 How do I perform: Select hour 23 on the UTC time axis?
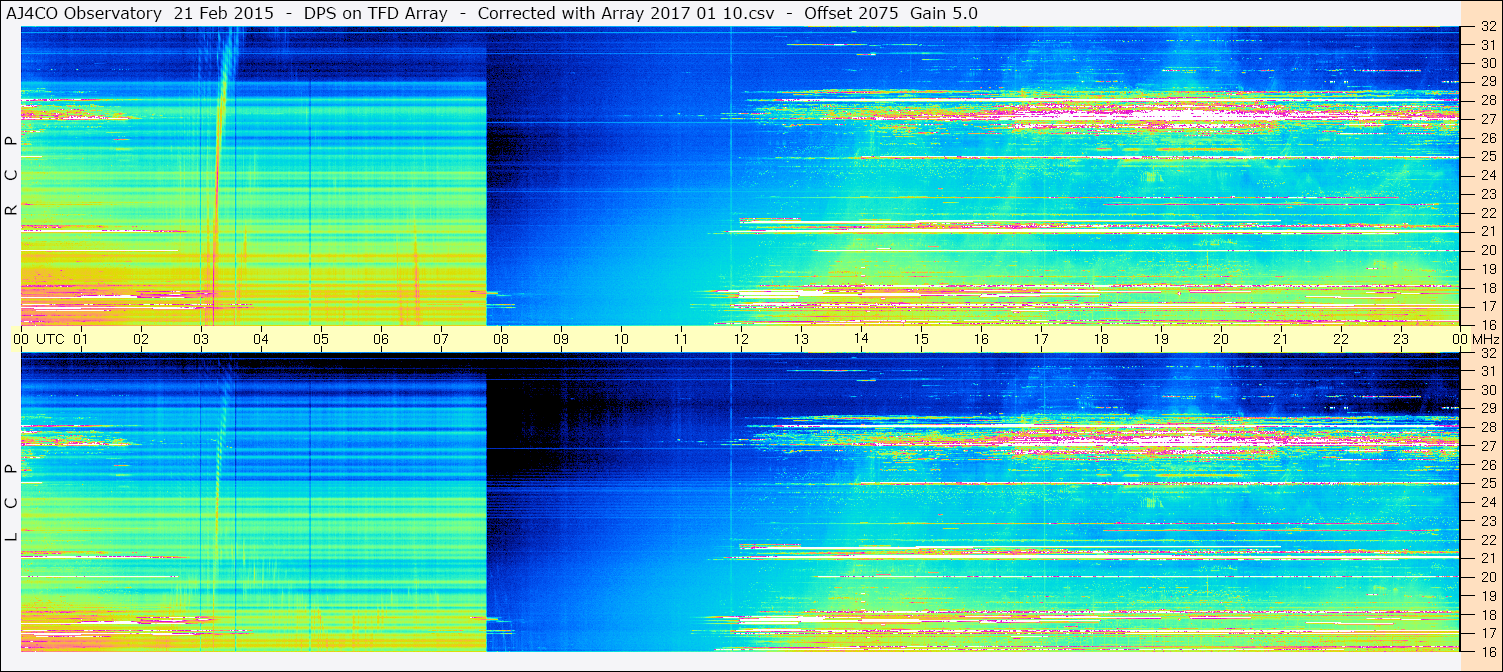point(1401,339)
